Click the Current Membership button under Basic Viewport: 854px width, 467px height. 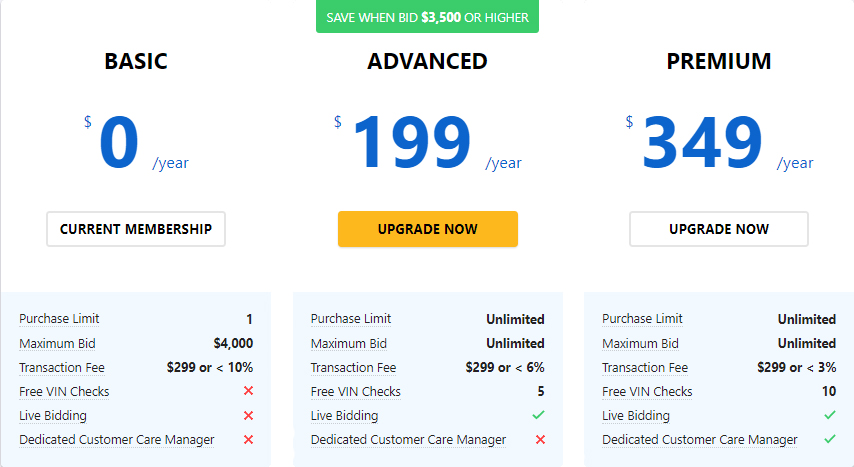136,229
